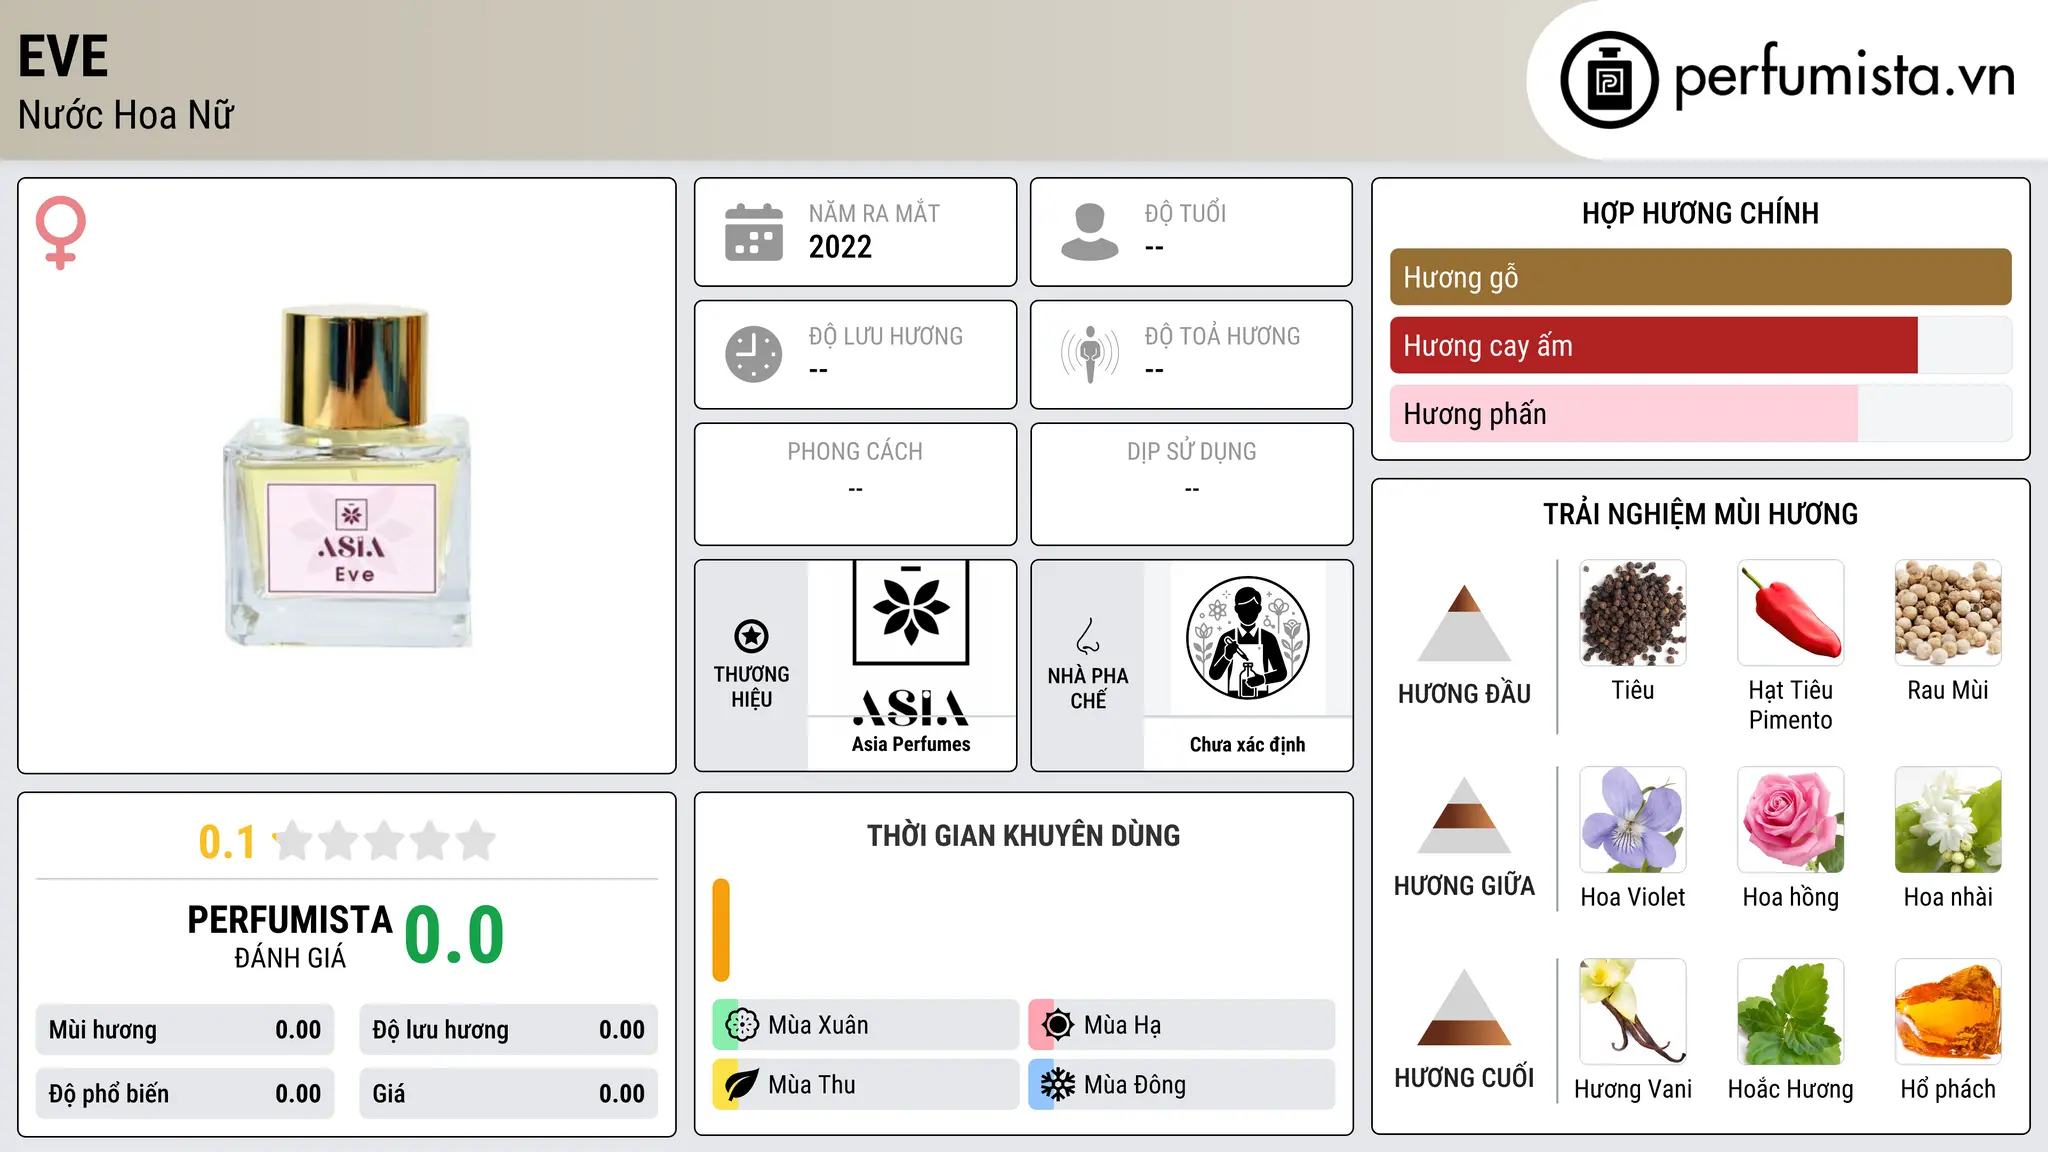Click the Mùi hương score box

(185, 1030)
